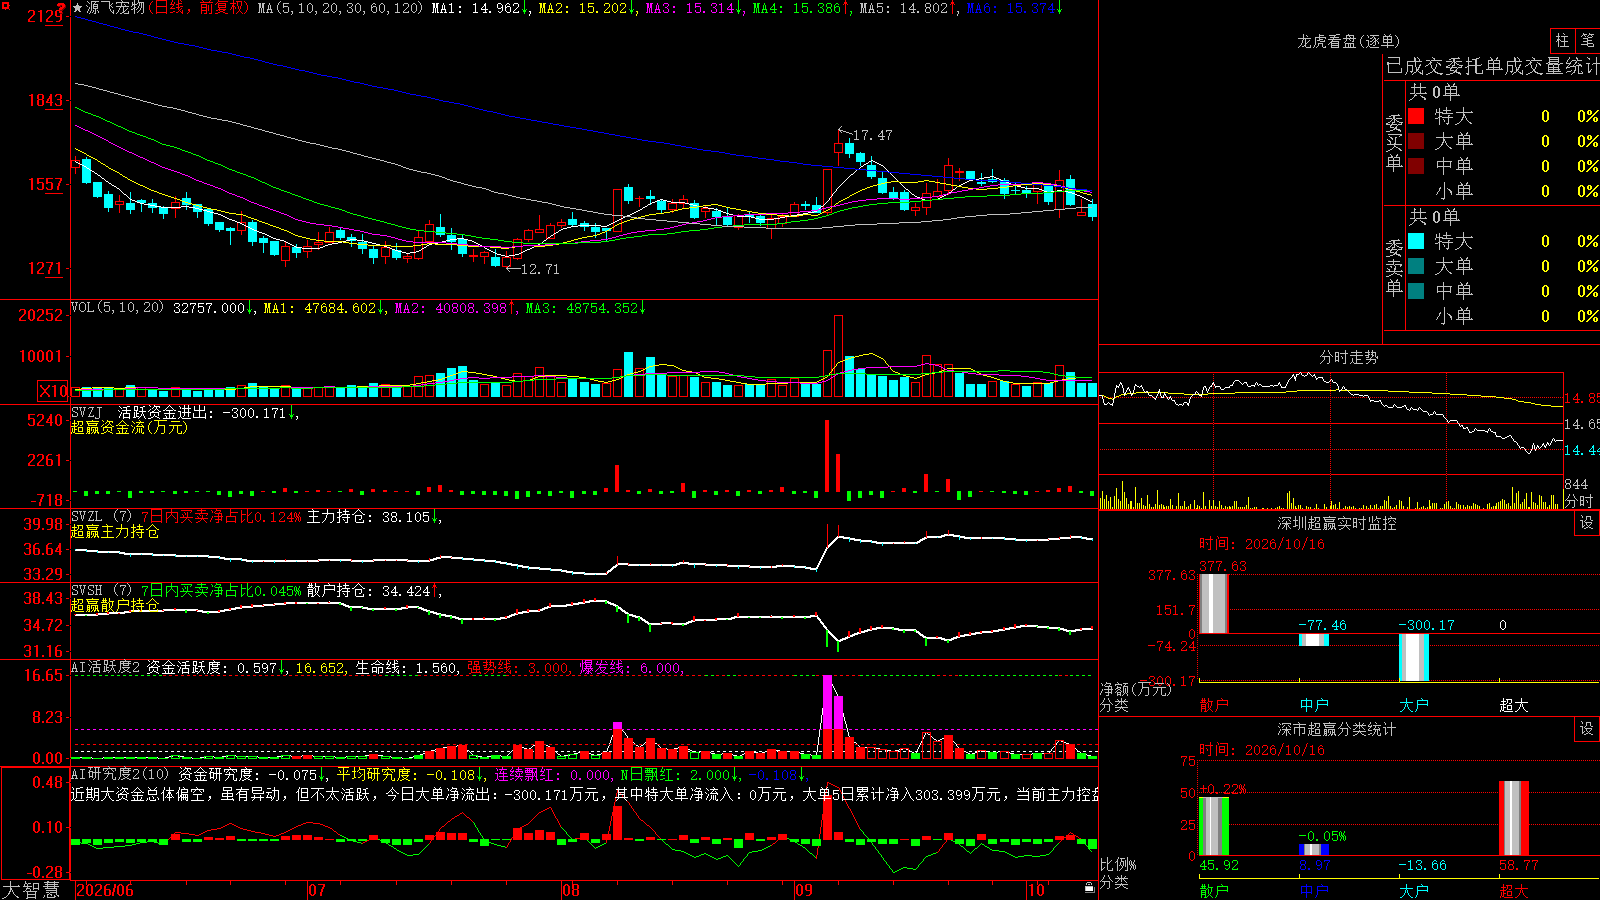
Task: Click the 分时走势 panel title
Action: coord(1348,357)
